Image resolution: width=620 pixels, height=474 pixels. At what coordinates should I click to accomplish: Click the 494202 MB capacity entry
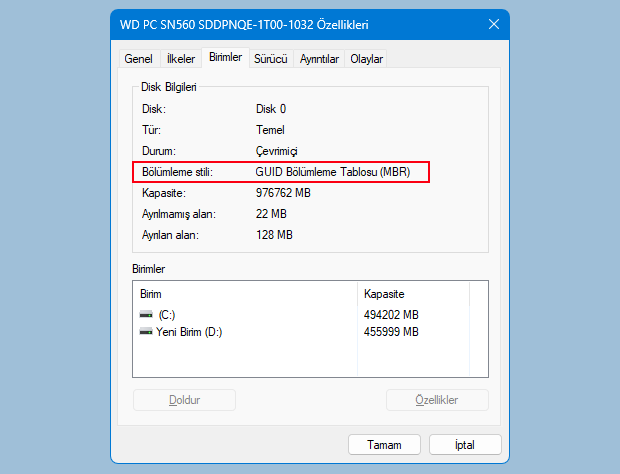[391, 315]
